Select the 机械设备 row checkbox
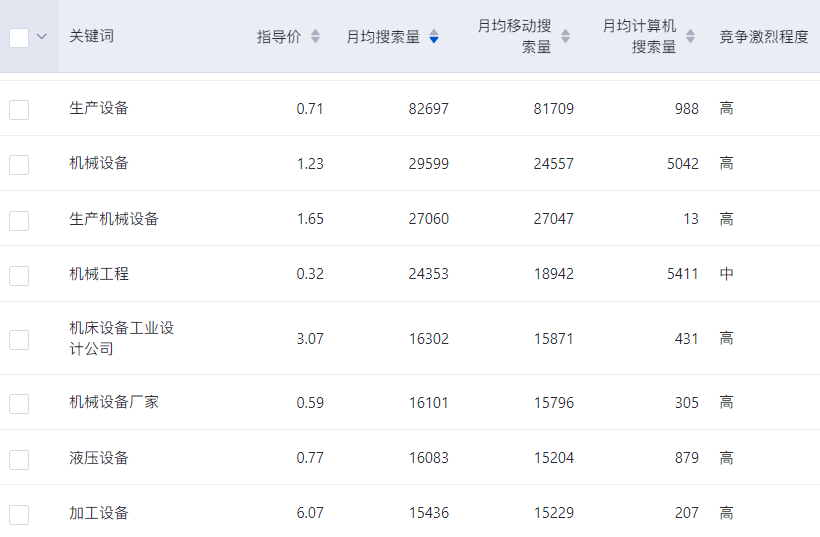This screenshot has width=820, height=537. pyautogui.click(x=19, y=164)
